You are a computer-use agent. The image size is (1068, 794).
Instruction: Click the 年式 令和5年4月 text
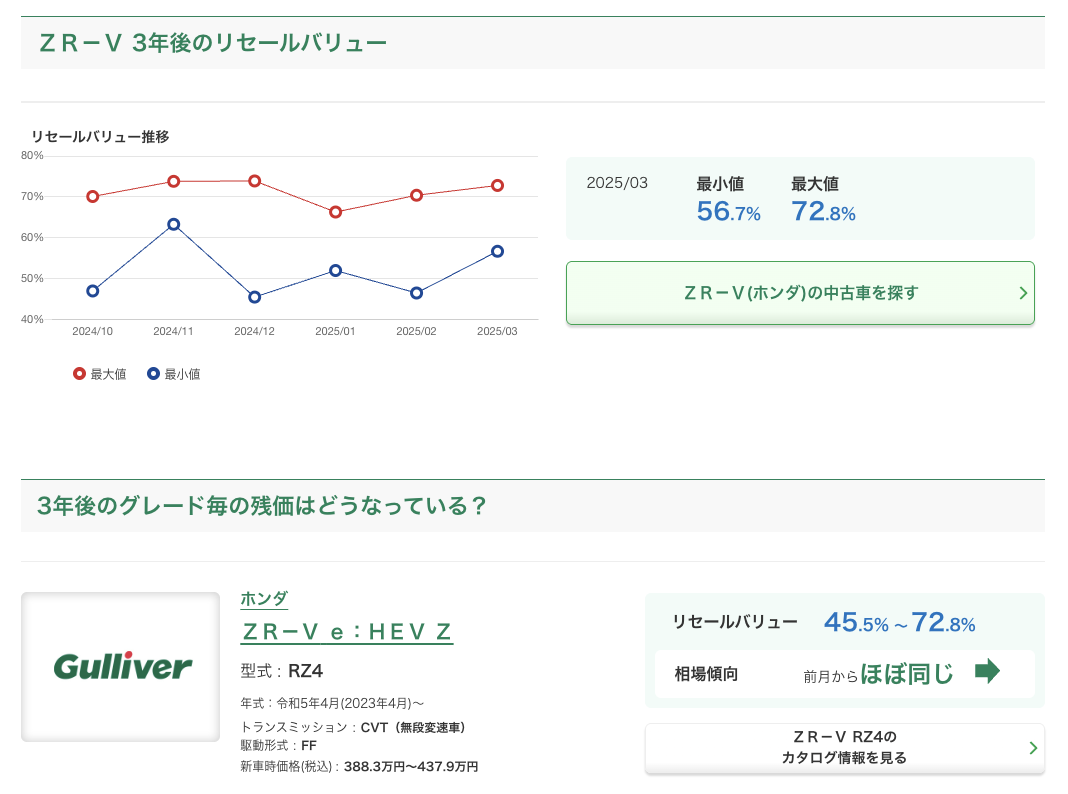pos(332,703)
